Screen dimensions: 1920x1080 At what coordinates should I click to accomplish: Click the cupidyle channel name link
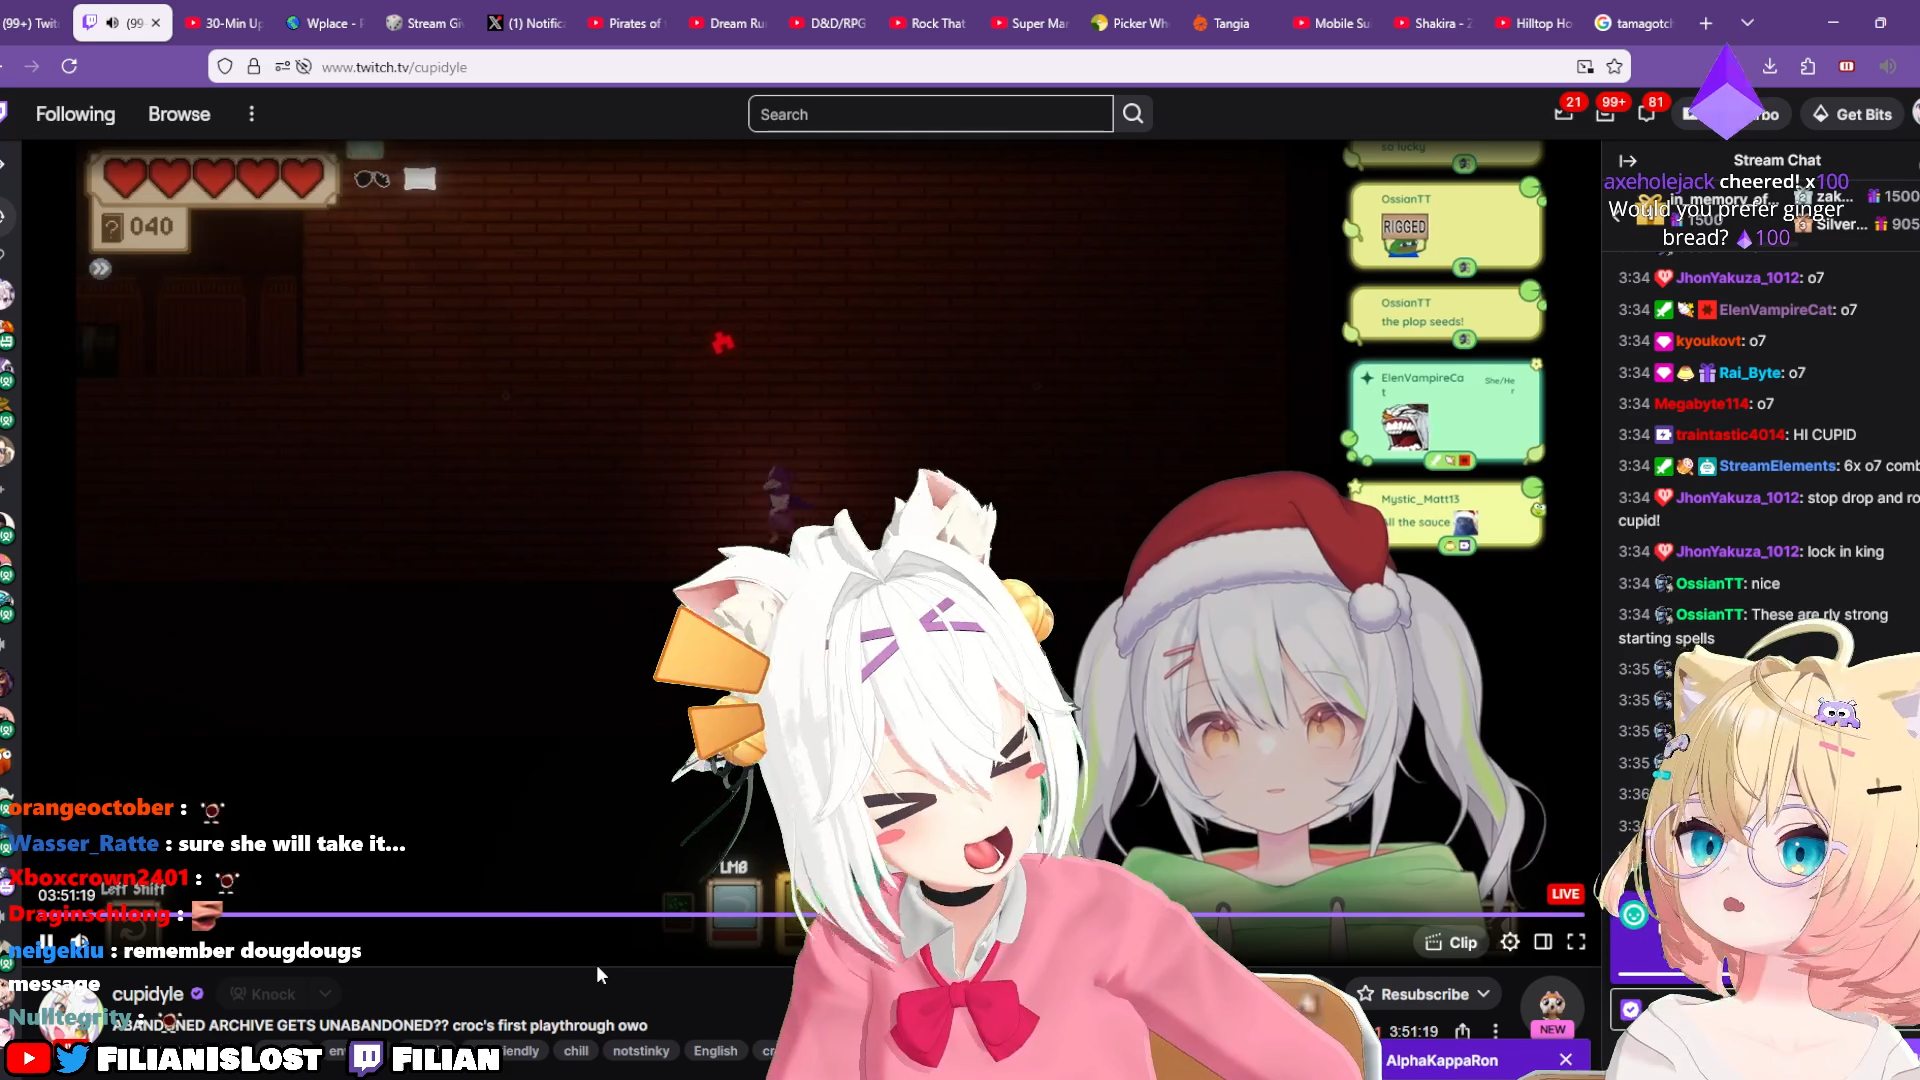(148, 994)
